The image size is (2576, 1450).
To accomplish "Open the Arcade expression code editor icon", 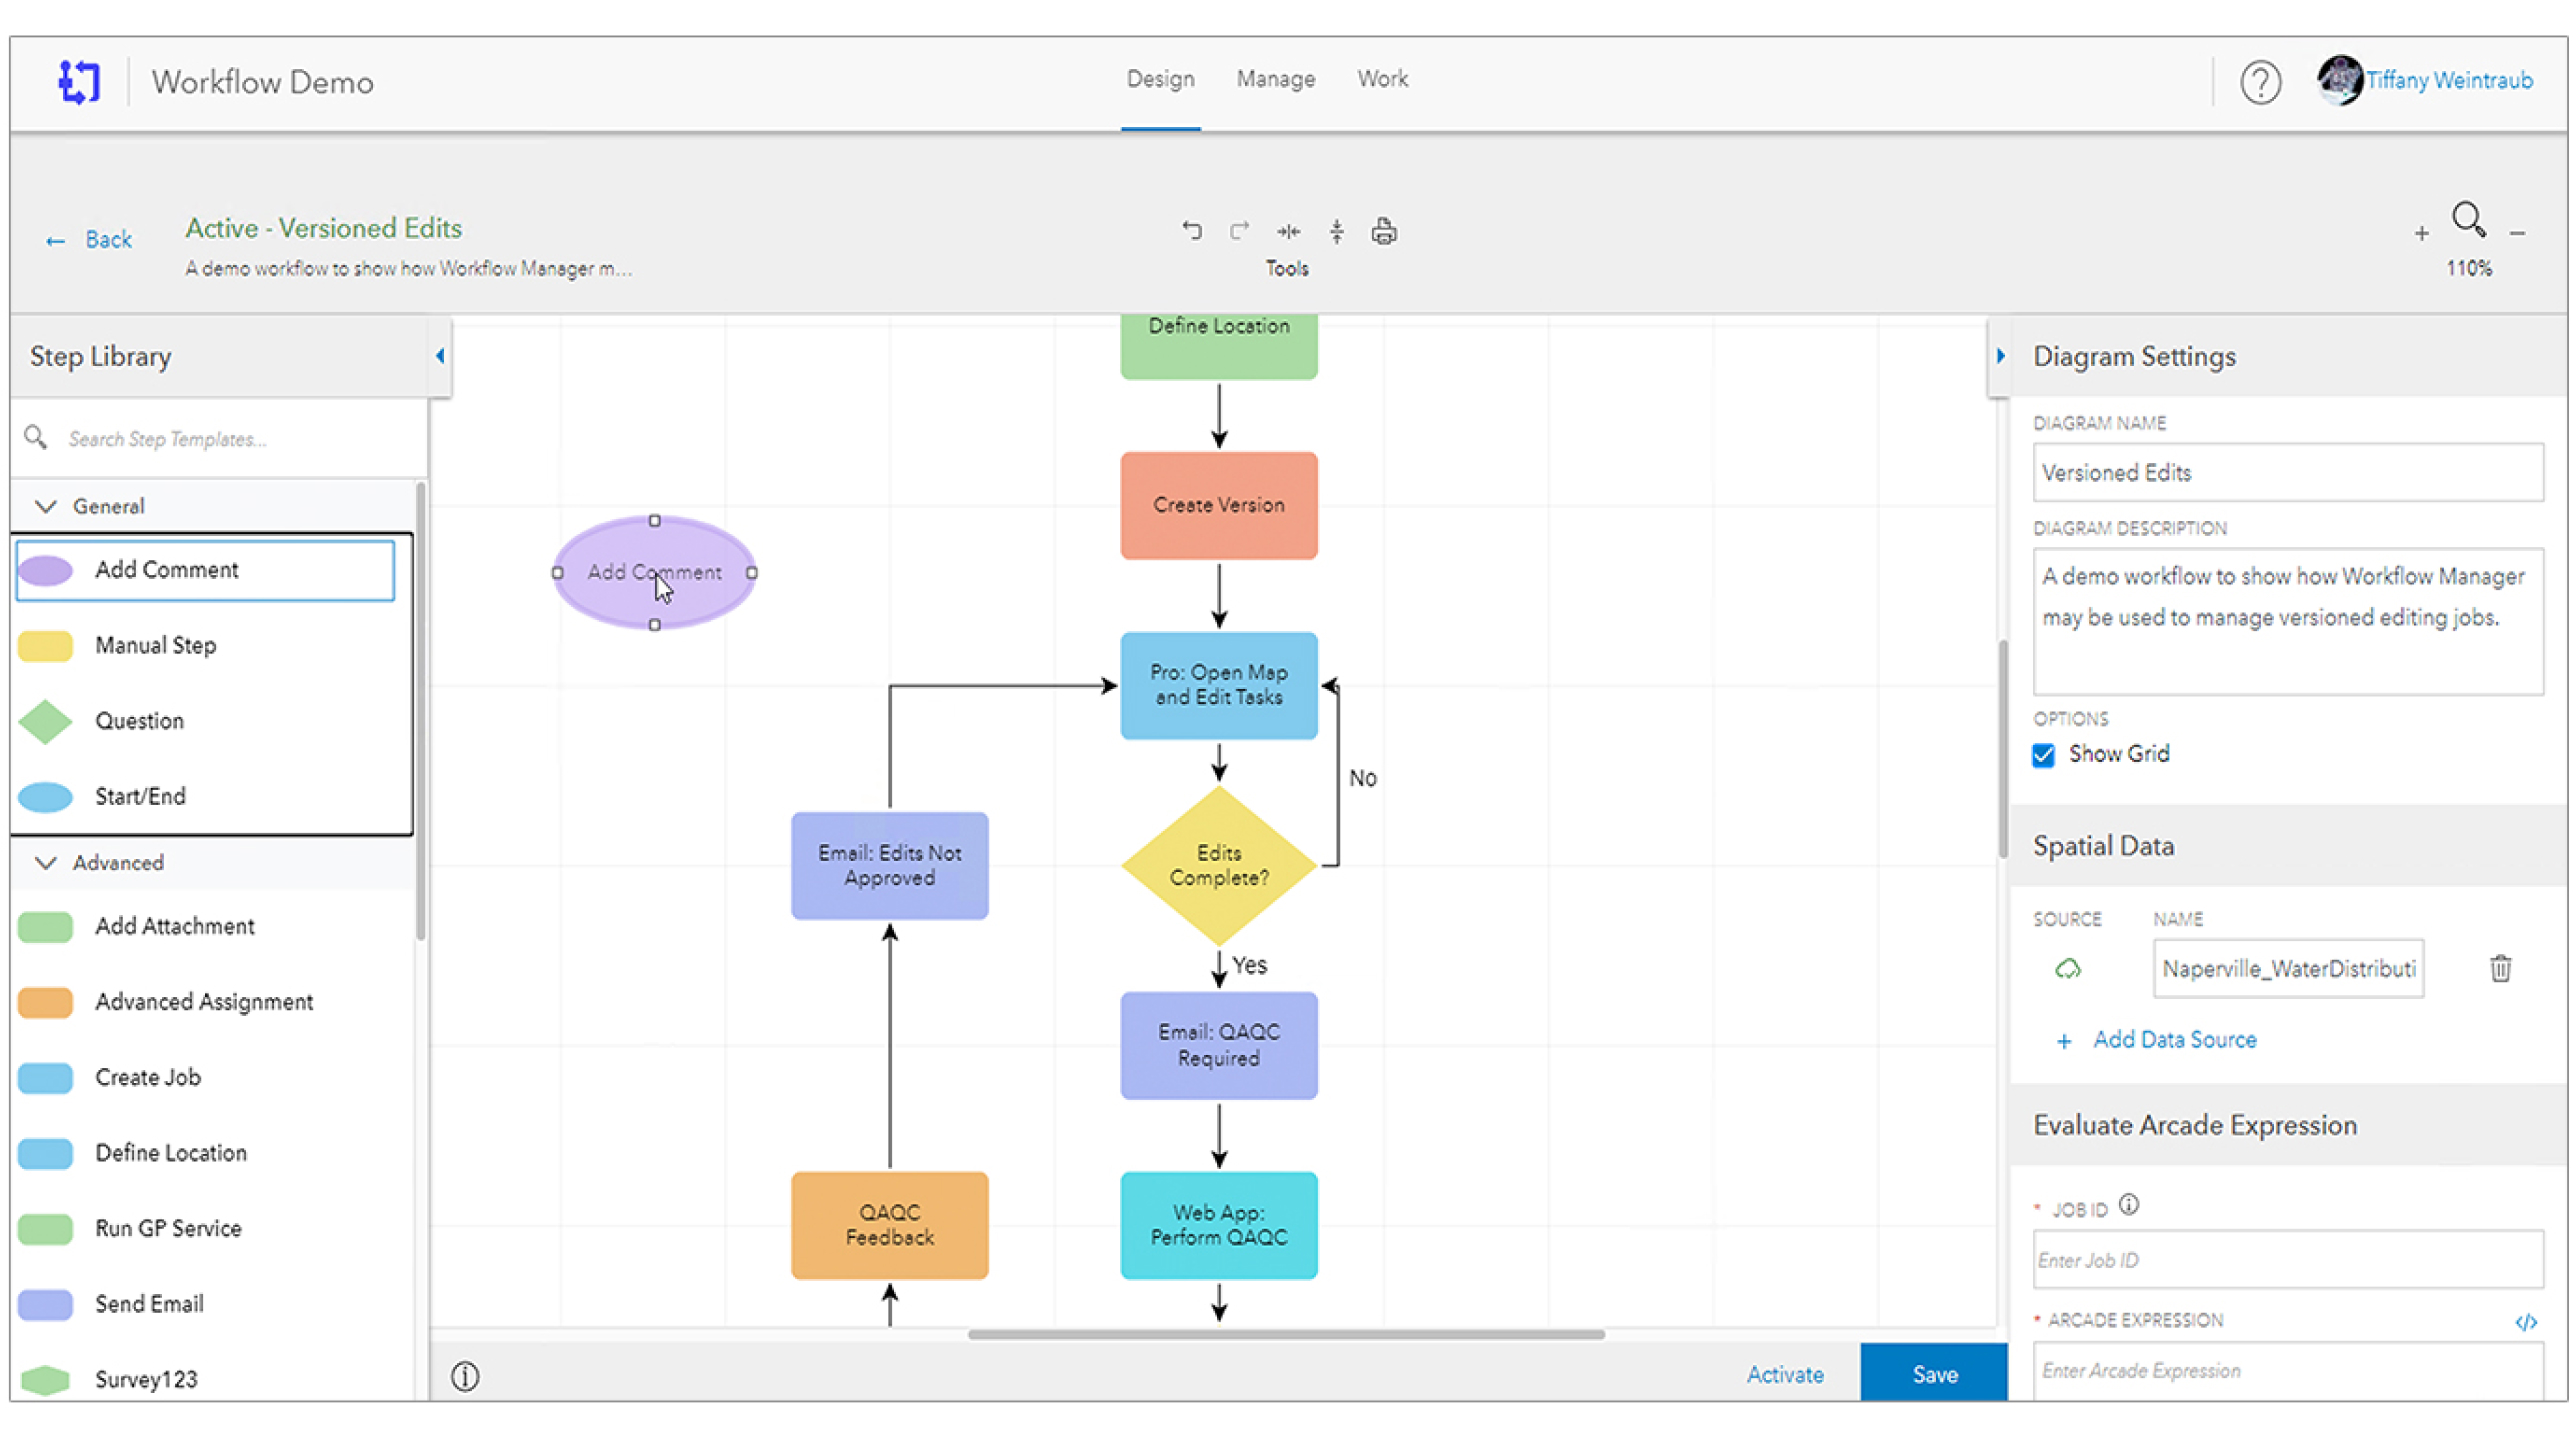I will pyautogui.click(x=2525, y=1322).
